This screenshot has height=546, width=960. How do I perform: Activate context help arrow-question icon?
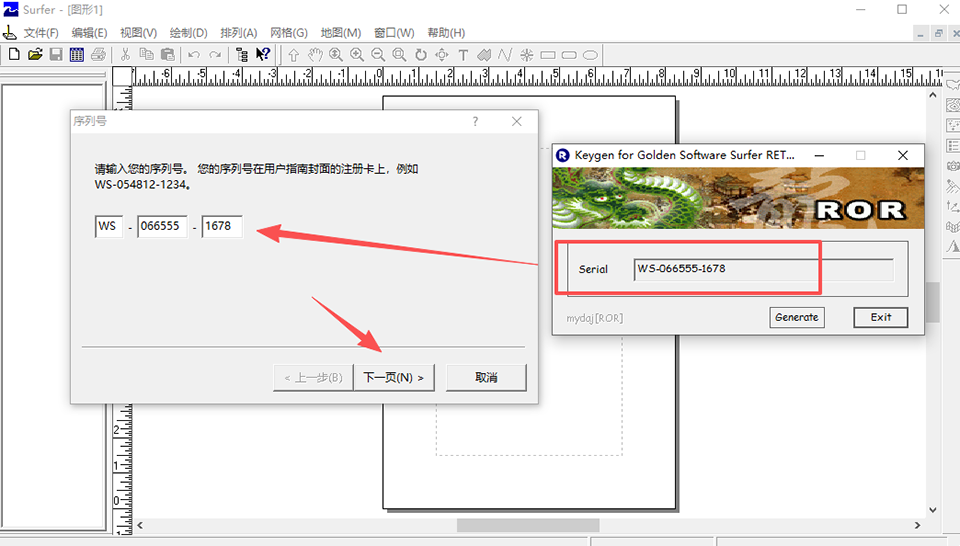pos(263,54)
